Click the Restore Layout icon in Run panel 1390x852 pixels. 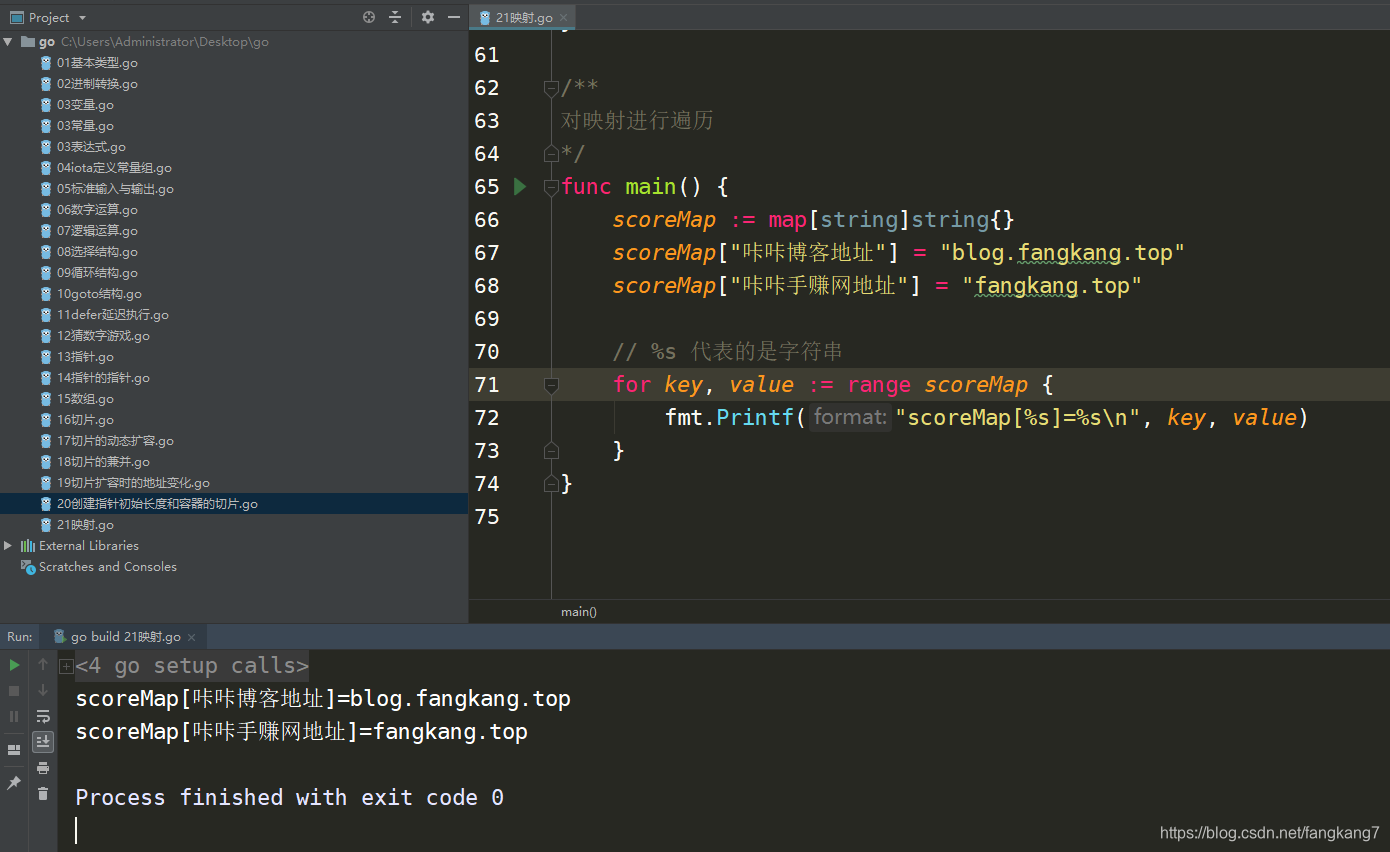tap(14, 749)
